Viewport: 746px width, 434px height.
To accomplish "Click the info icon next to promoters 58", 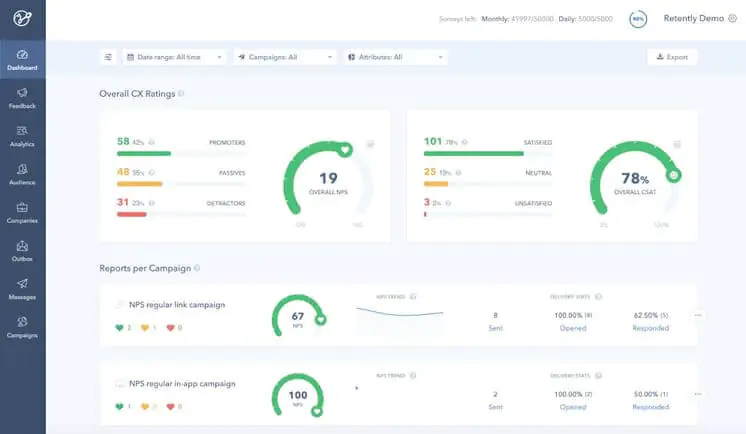I will pyautogui.click(x=152, y=142).
